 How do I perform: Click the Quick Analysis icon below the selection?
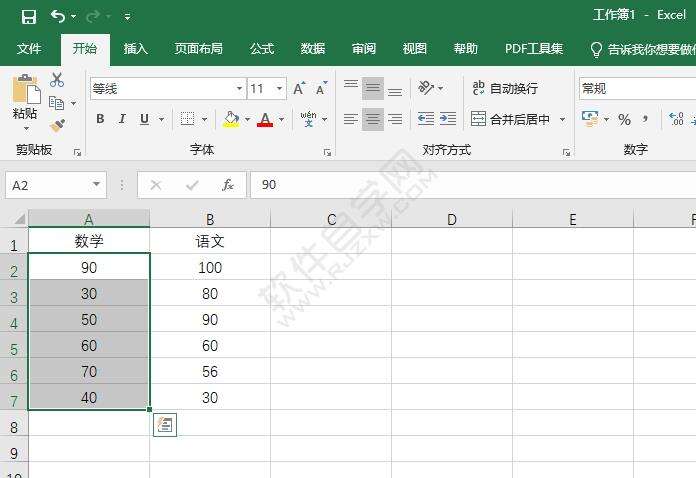(x=165, y=425)
